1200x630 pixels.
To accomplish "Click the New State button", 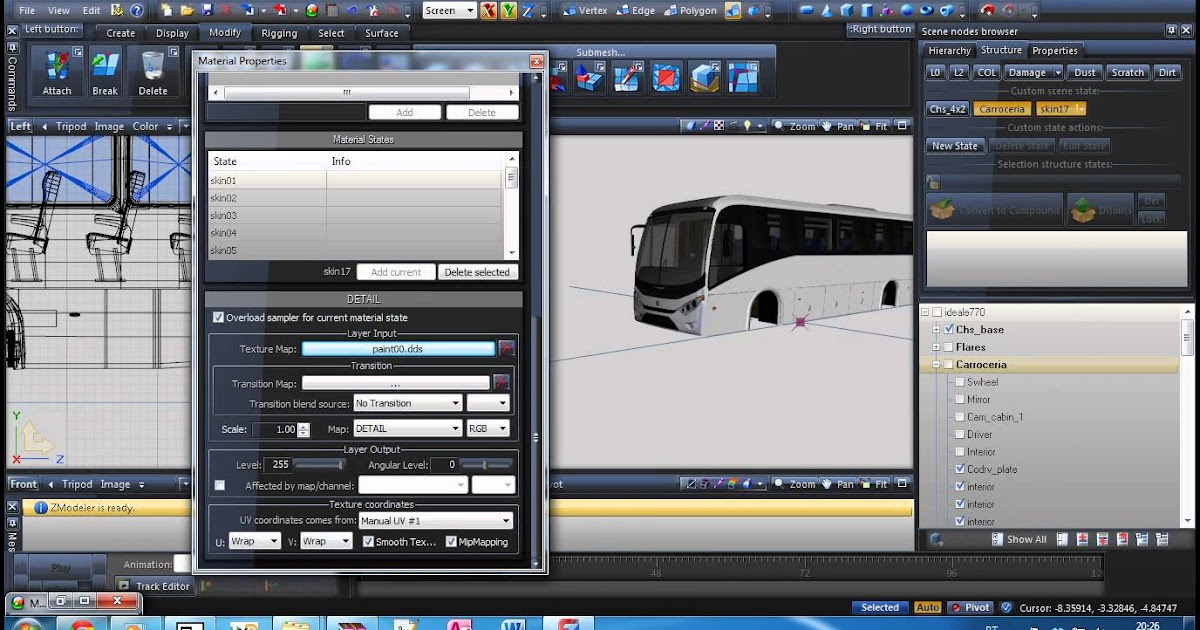I will pyautogui.click(x=954, y=145).
